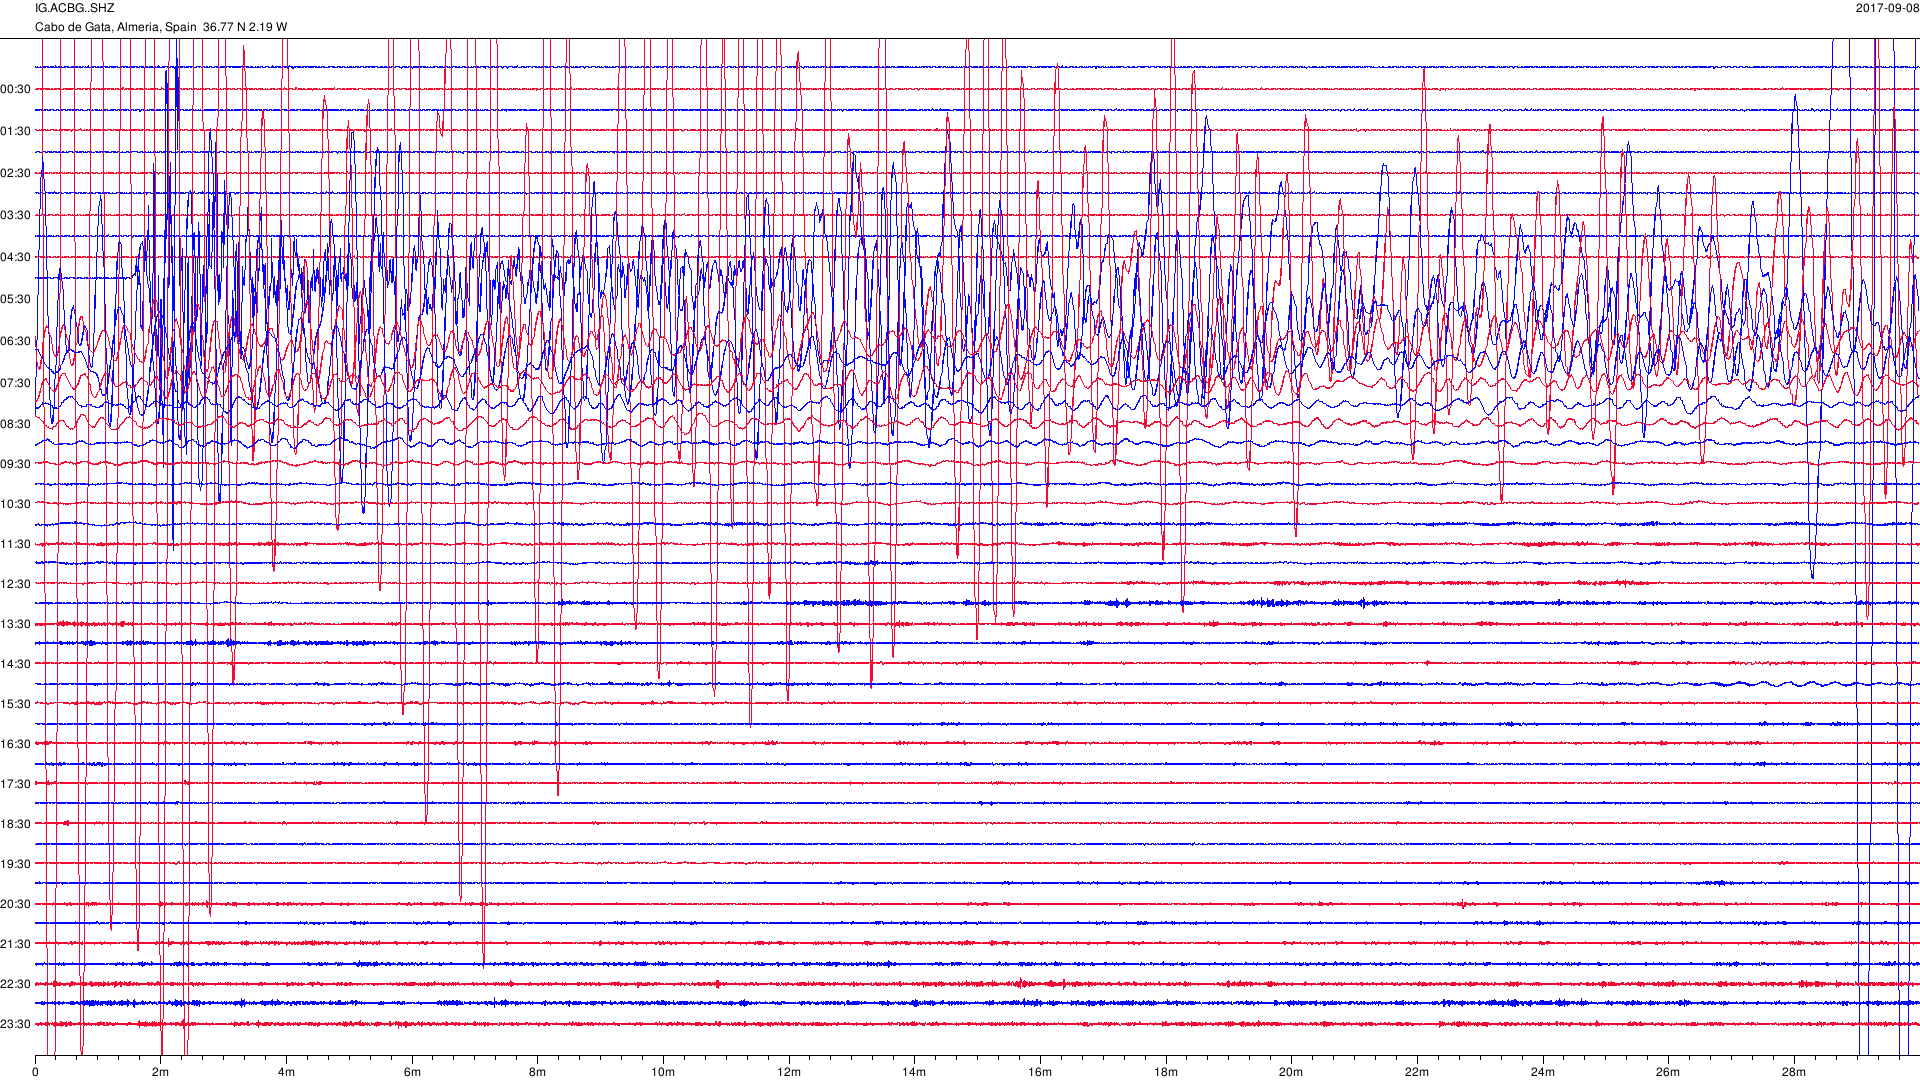Click the 4m axis tick label
The image size is (1920, 1080).
[286, 1072]
